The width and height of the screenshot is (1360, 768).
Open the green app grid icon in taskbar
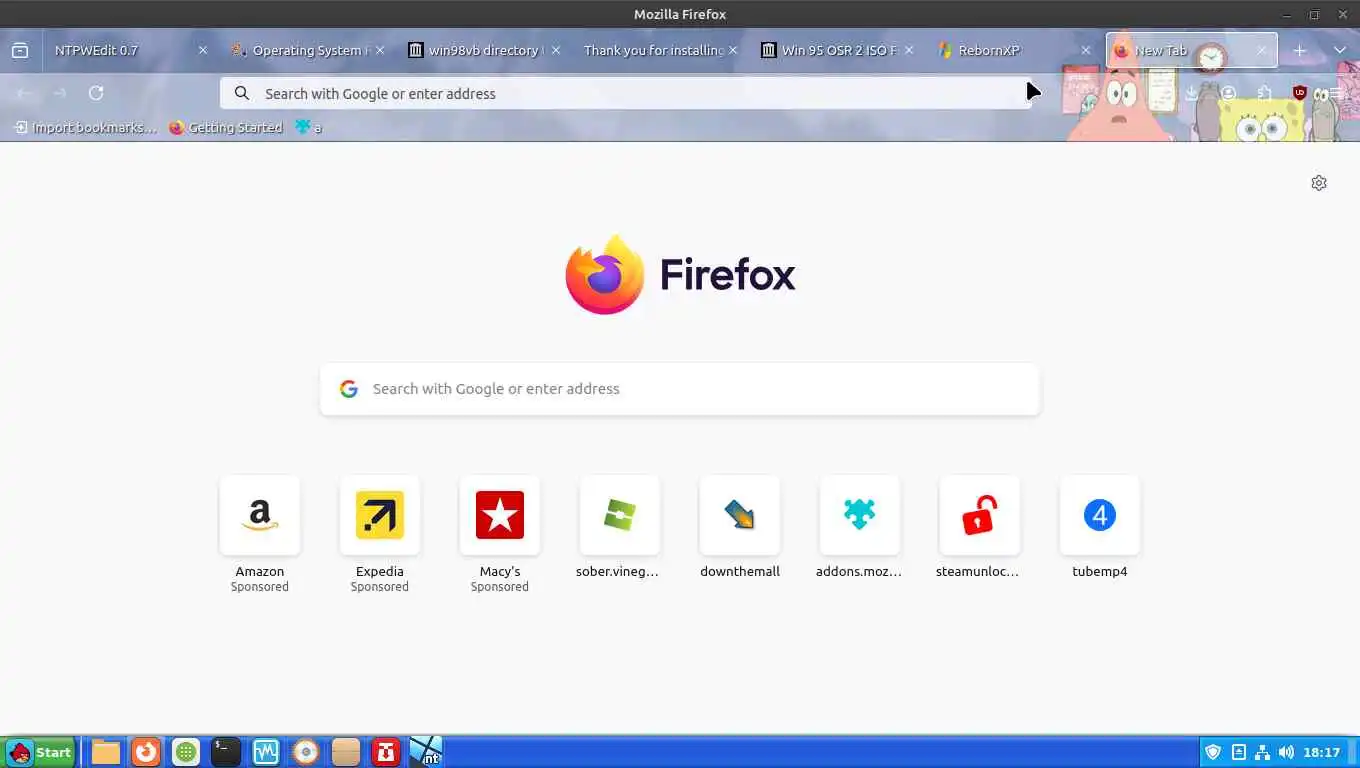[x=186, y=752]
